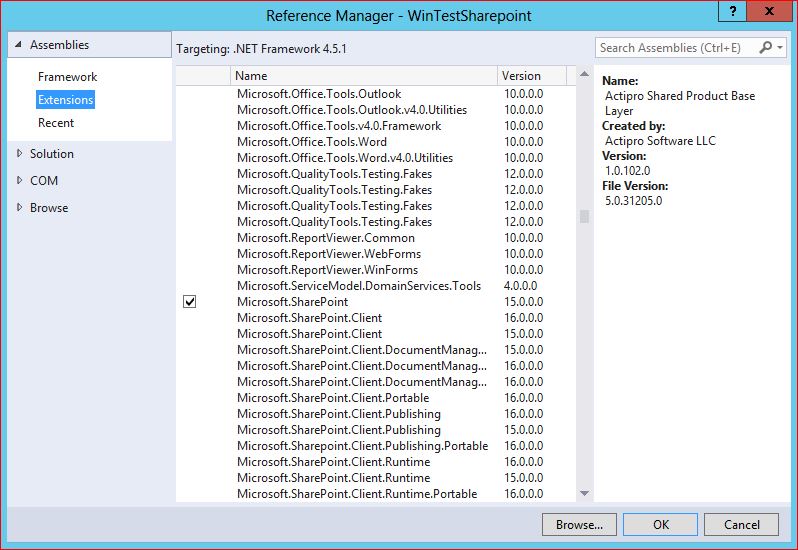The image size is (798, 550).
Task: Click the assembly list scrollbar thumb
Action: point(584,217)
